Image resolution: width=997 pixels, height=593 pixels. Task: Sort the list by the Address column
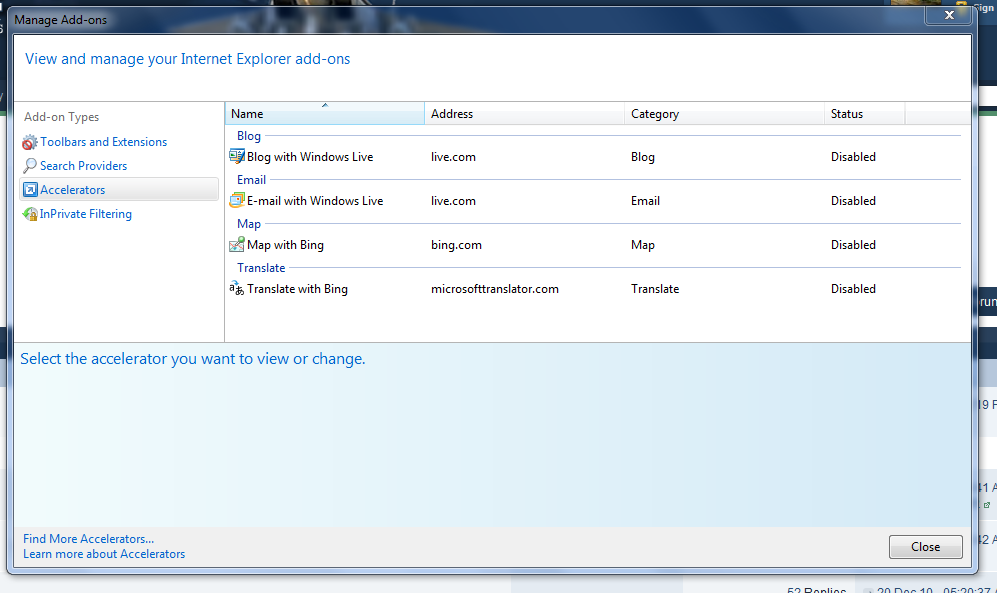coord(525,114)
